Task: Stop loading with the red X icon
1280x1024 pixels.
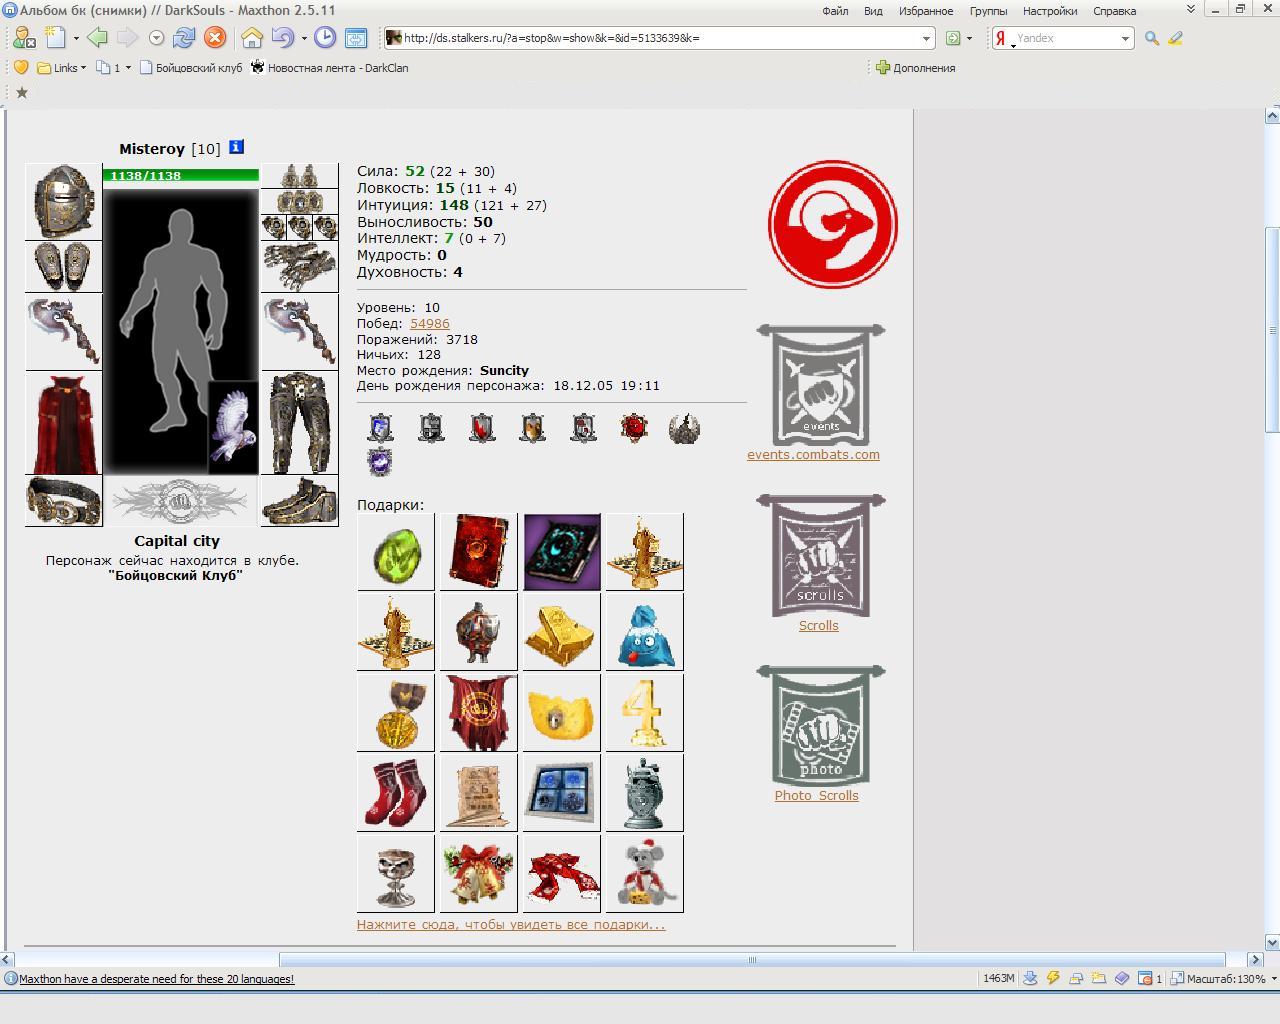Action: 215,38
